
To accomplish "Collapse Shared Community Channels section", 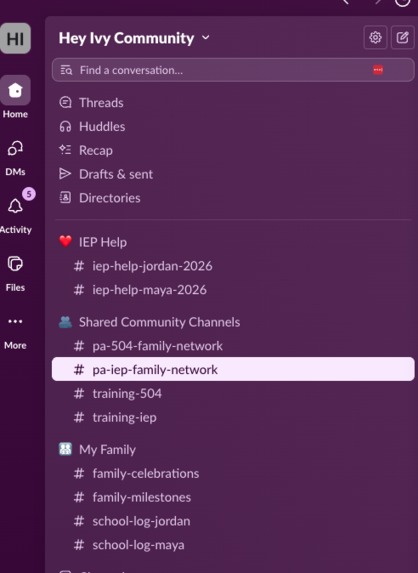I will pyautogui.click(x=149, y=322).
